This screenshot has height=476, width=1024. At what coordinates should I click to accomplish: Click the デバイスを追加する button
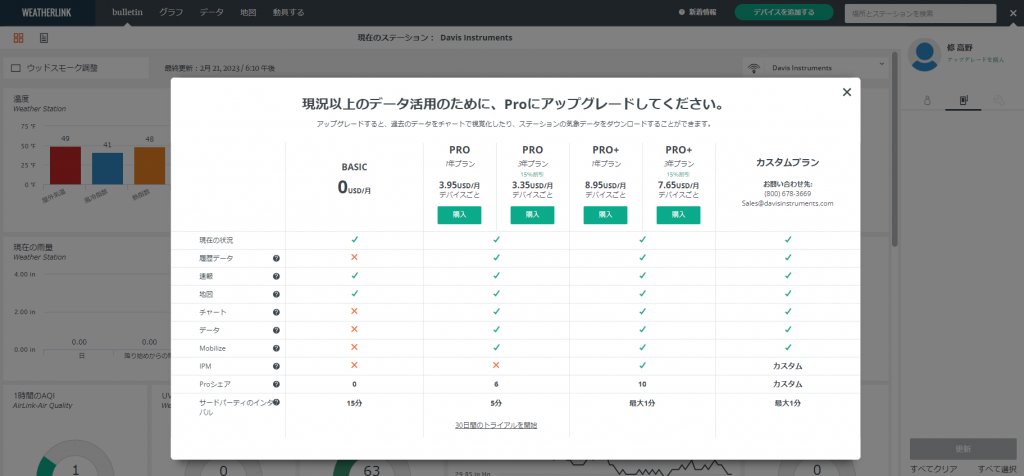[784, 12]
